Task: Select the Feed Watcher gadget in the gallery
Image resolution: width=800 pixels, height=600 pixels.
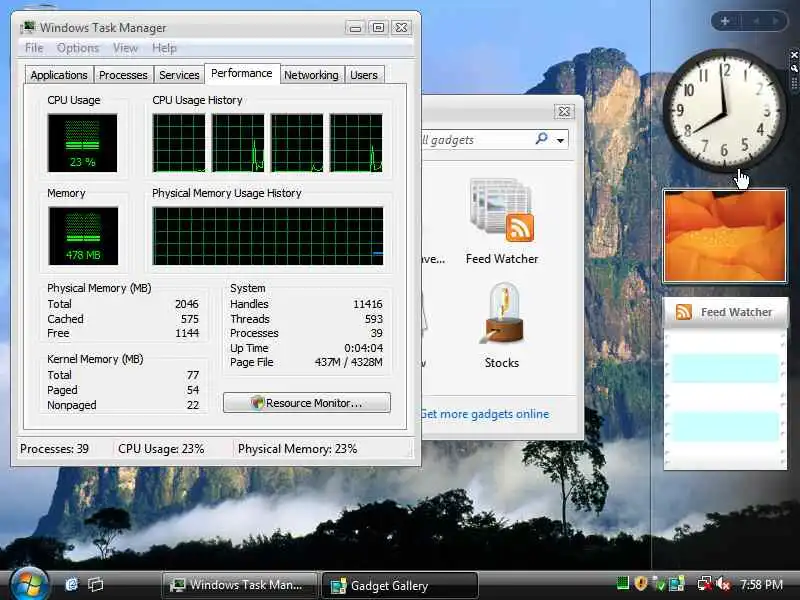Action: [x=502, y=221]
